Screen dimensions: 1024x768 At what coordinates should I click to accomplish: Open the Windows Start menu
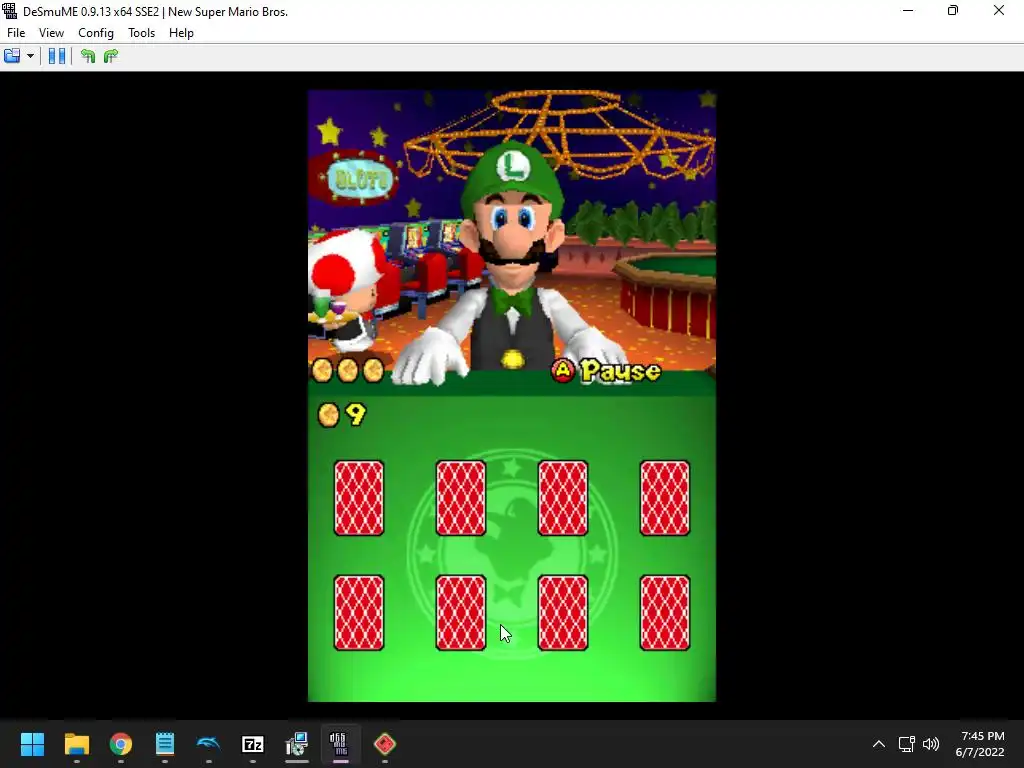point(32,744)
